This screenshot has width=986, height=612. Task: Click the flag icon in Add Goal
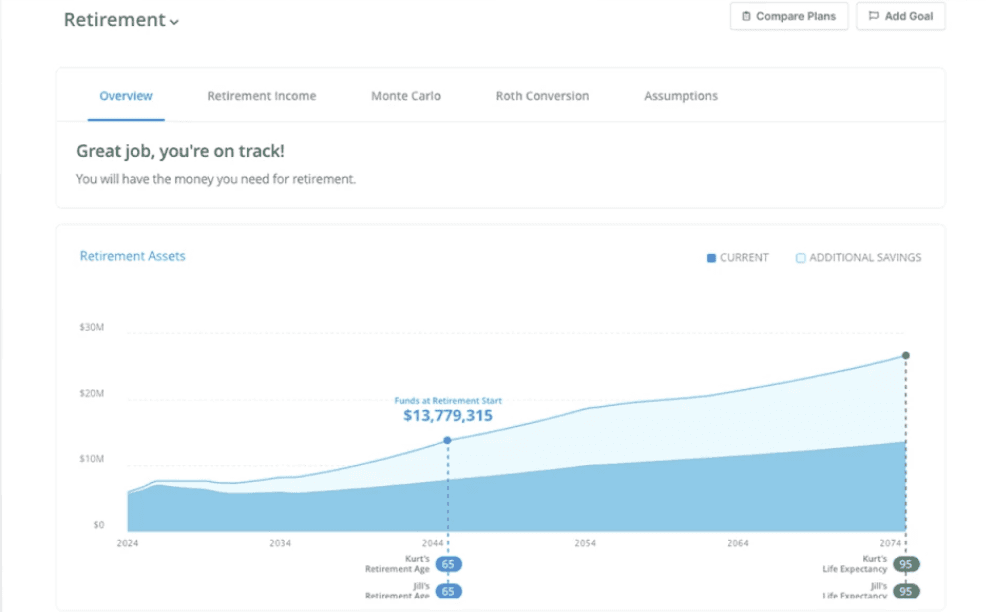(873, 16)
